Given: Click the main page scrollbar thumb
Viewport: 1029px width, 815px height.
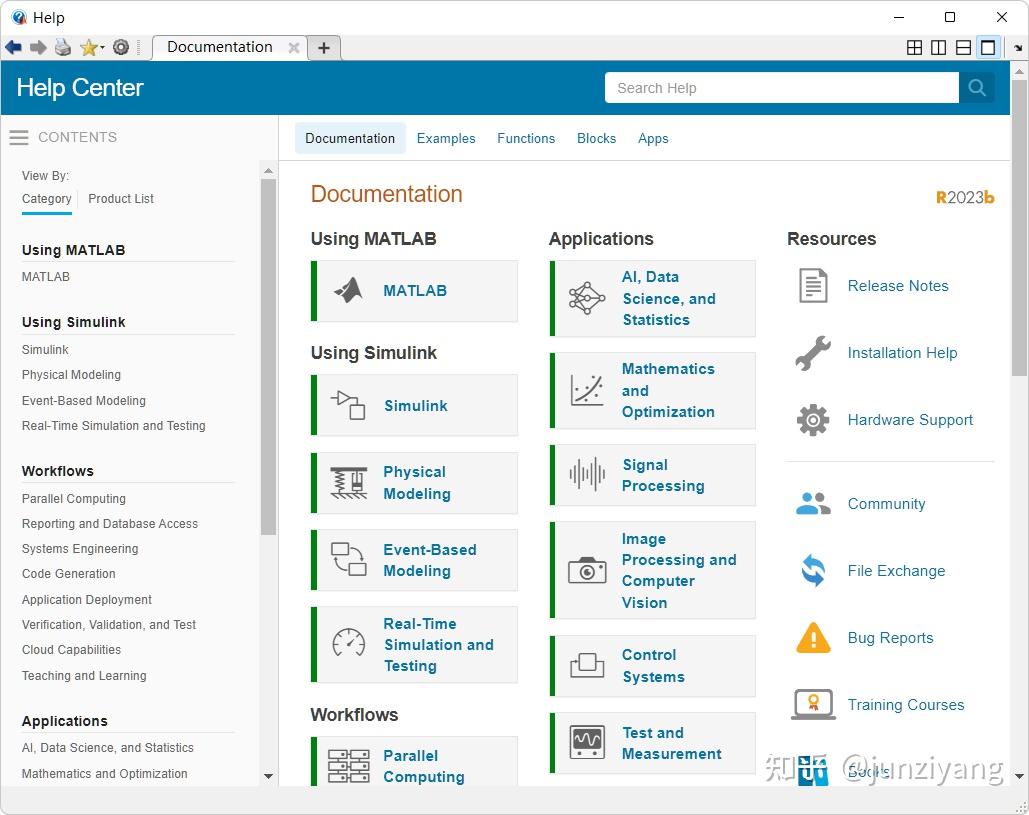Looking at the screenshot, I should (1019, 227).
